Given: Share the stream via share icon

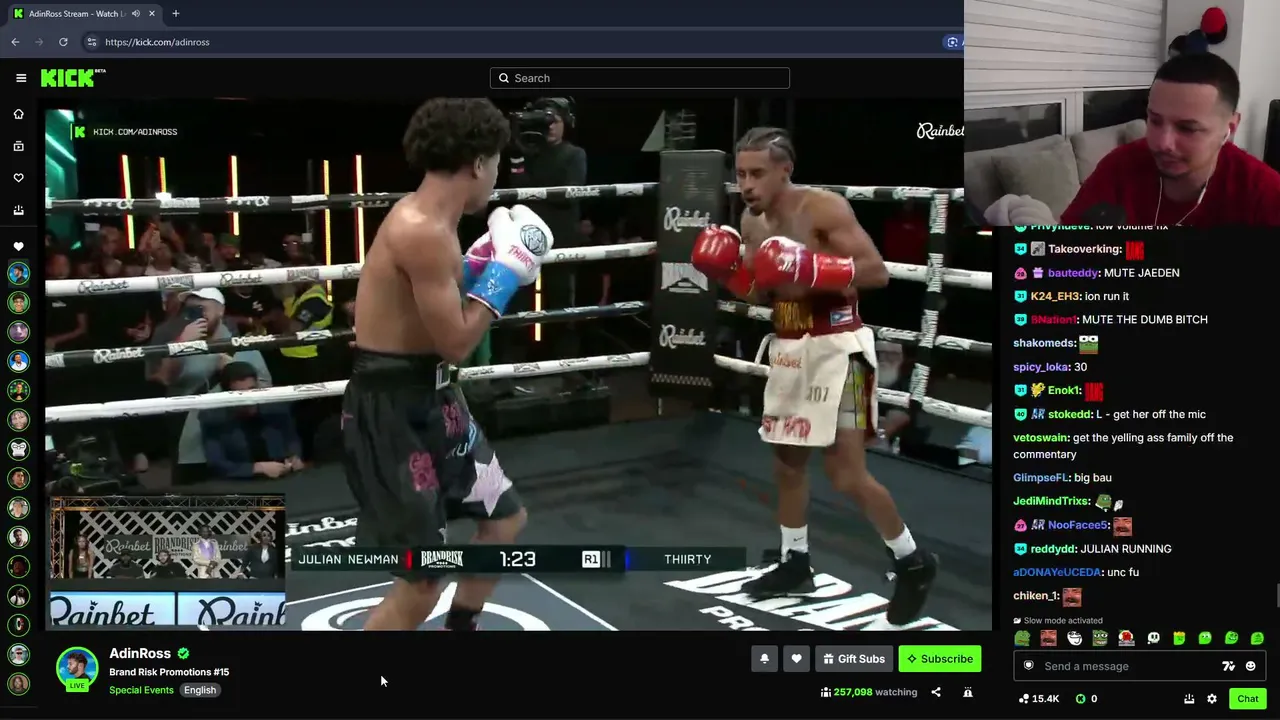Looking at the screenshot, I should [x=936, y=692].
